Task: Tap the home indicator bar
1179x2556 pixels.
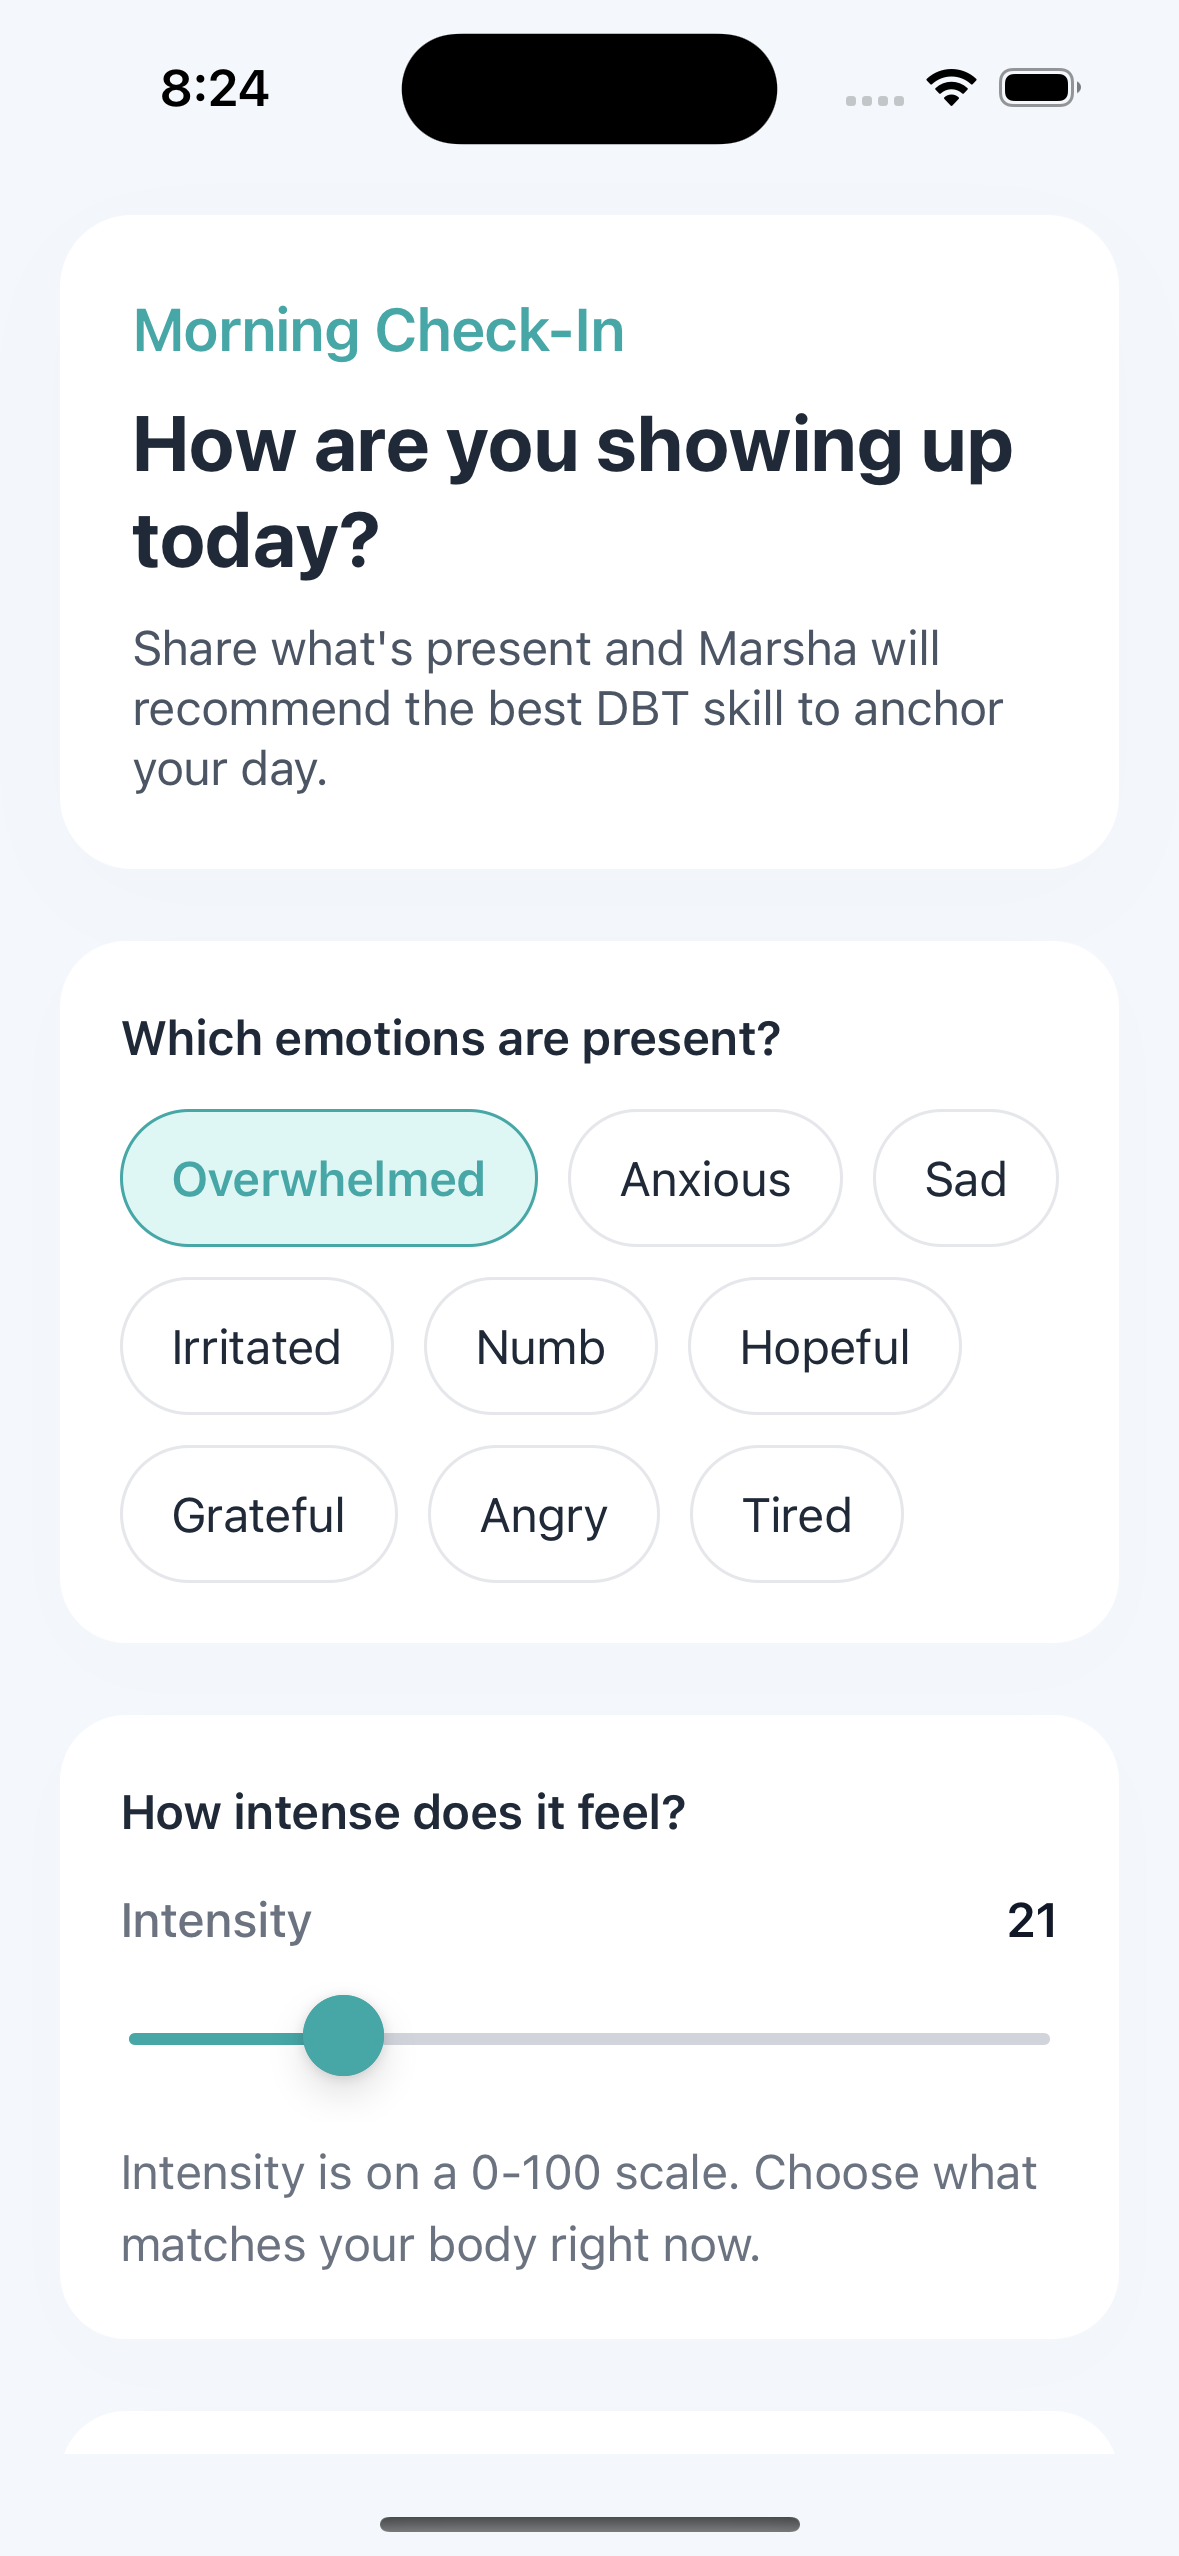Action: (x=590, y=2524)
